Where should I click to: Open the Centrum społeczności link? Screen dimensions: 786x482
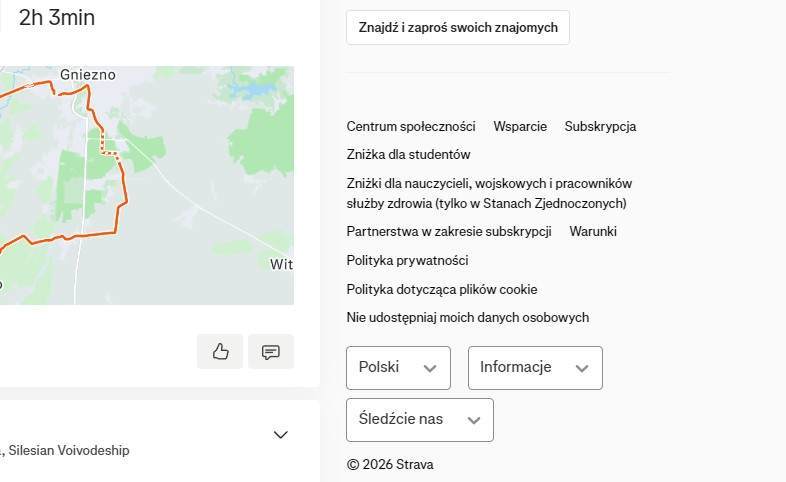[411, 127]
